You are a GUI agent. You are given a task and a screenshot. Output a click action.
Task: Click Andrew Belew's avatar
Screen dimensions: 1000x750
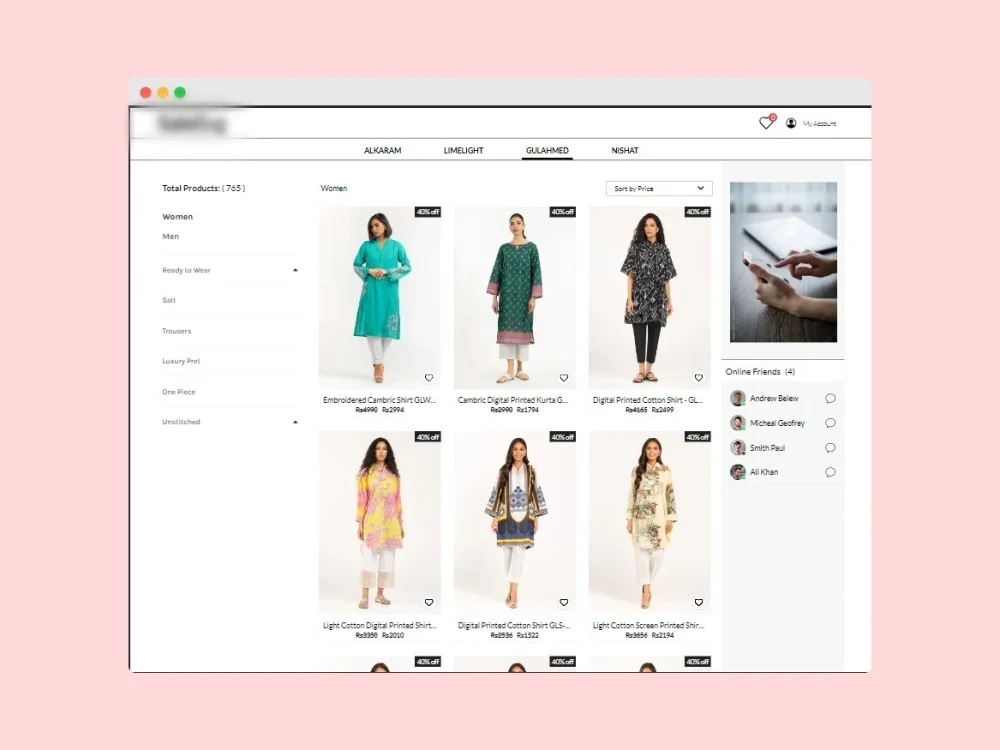click(x=738, y=399)
